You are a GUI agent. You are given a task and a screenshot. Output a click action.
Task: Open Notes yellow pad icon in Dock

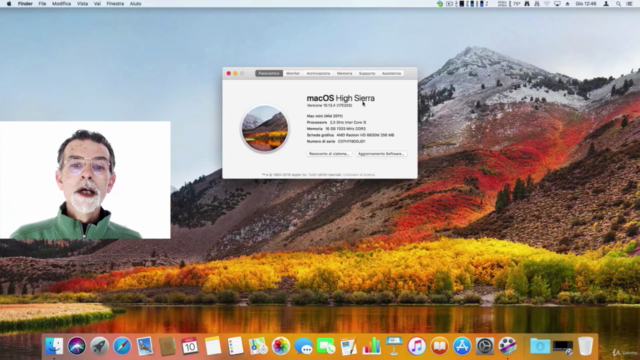[x=213, y=347]
